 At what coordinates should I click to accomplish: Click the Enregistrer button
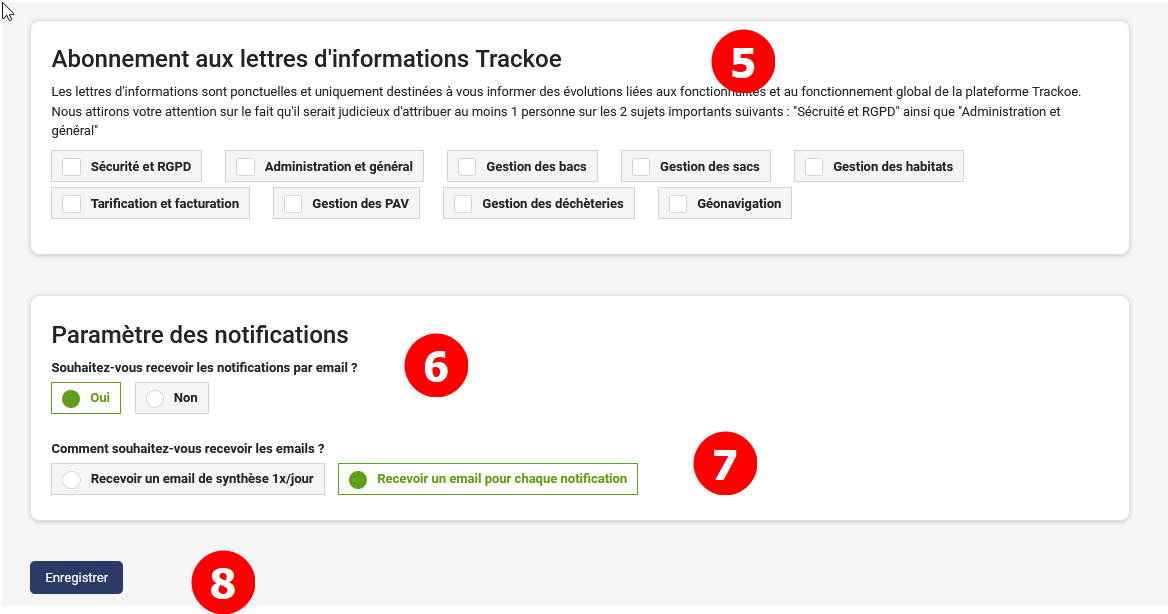point(76,578)
